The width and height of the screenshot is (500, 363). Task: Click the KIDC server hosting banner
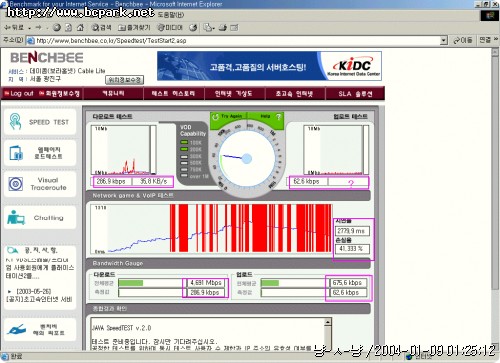click(269, 66)
